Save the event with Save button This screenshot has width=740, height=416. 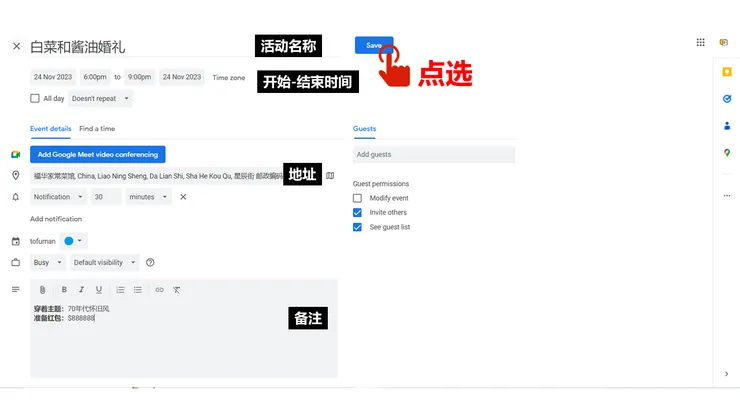tap(374, 45)
